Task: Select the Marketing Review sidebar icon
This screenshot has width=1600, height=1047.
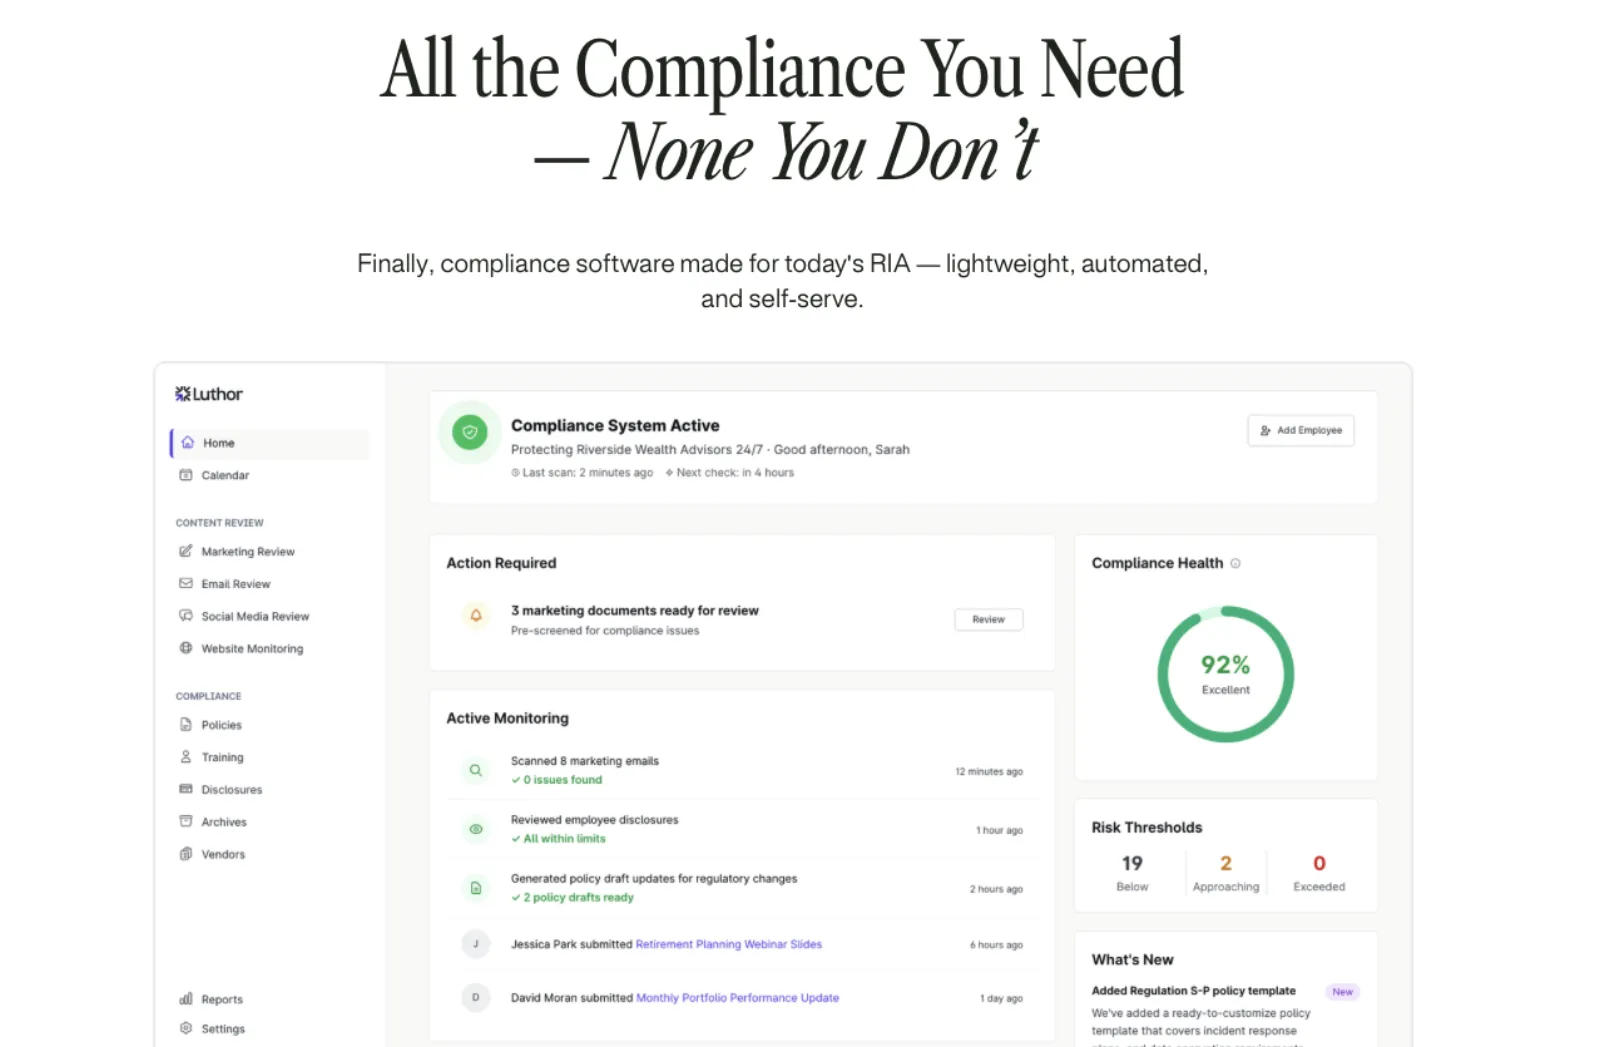Action: (x=186, y=551)
